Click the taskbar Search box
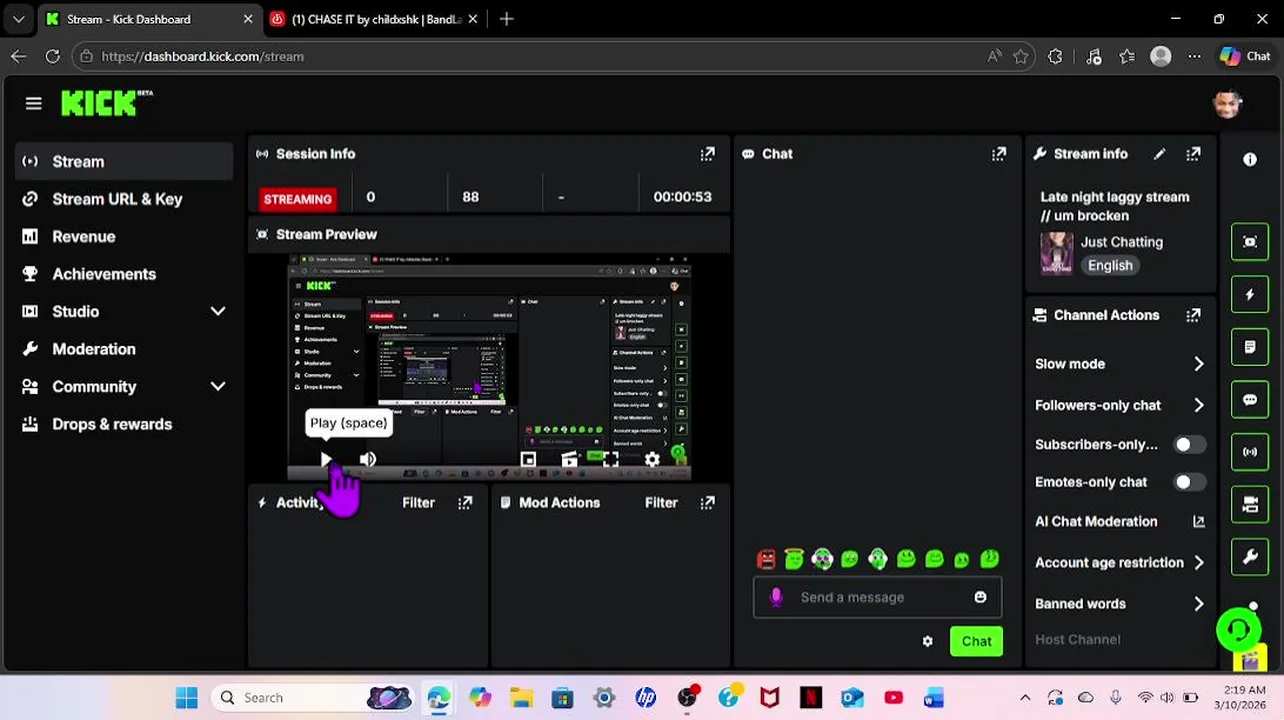 click(312, 698)
